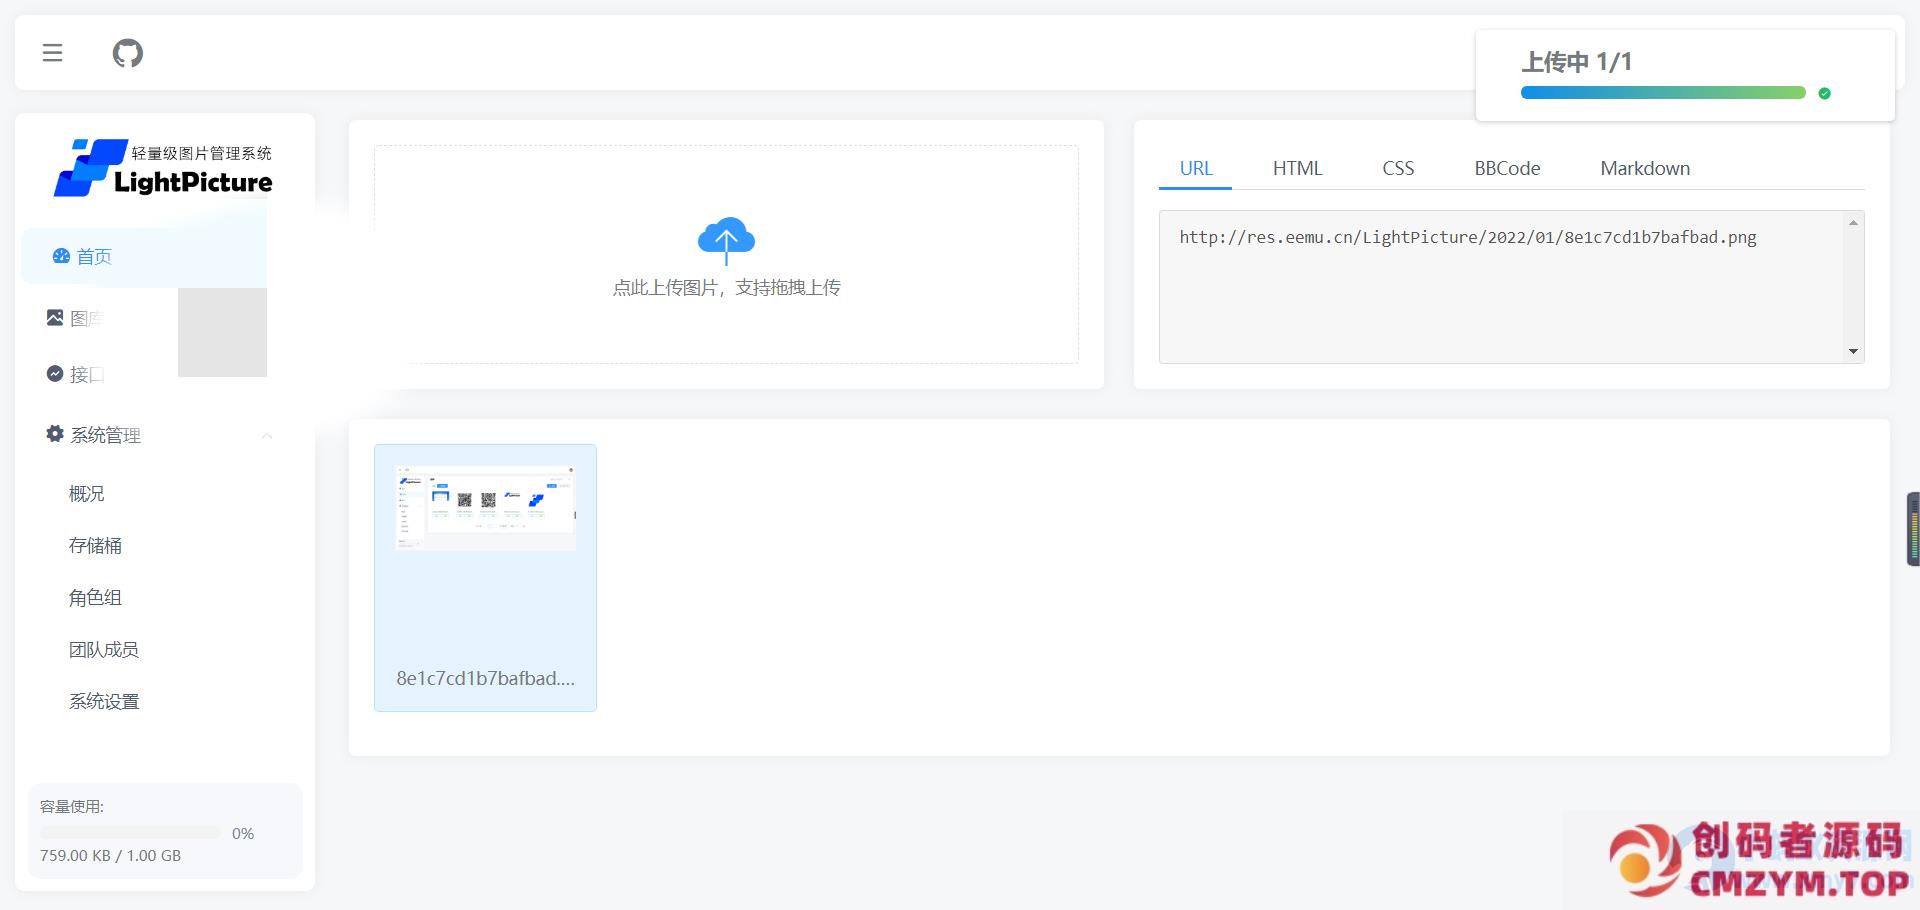This screenshot has width=1920, height=910.
Task: Select the BBCode tab
Action: click(x=1506, y=168)
